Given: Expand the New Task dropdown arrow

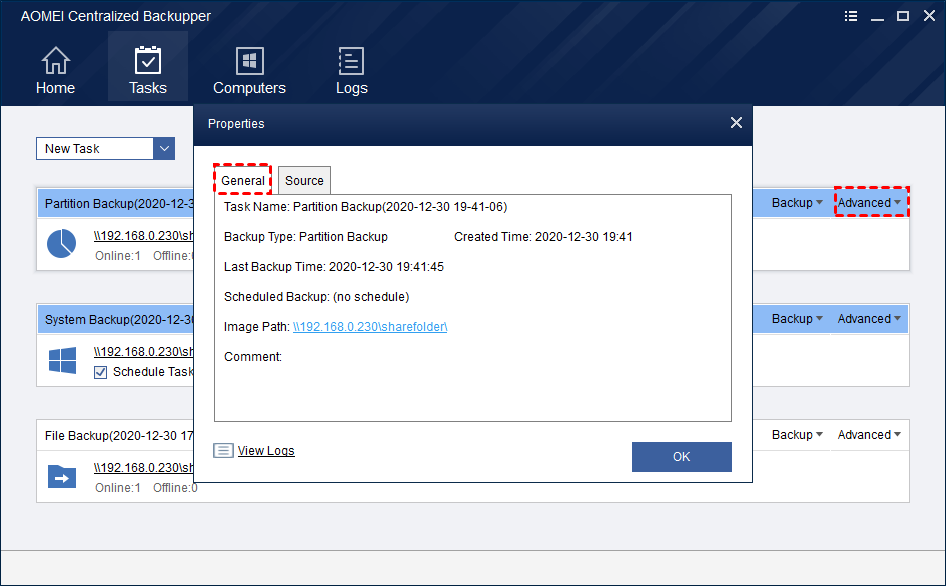Looking at the screenshot, I should coord(163,148).
